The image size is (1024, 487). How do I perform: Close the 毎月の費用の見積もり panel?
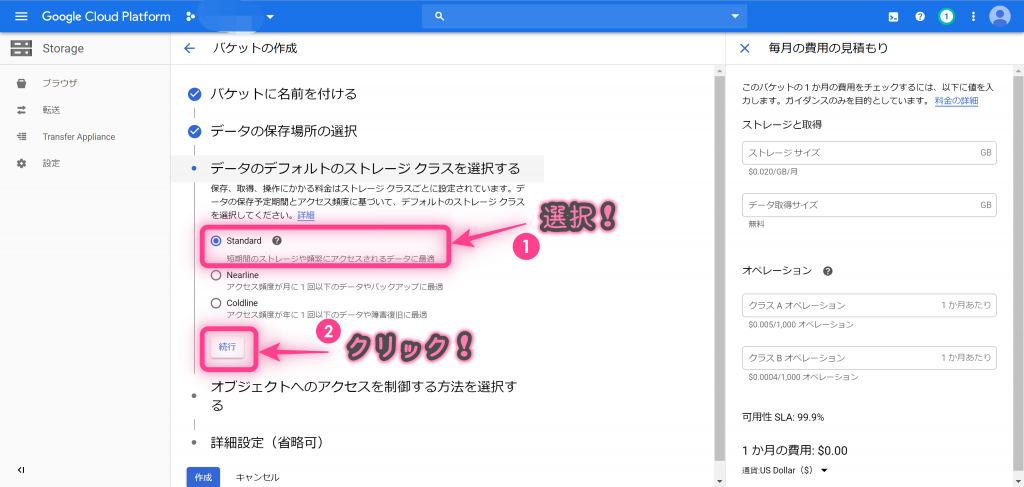(744, 48)
